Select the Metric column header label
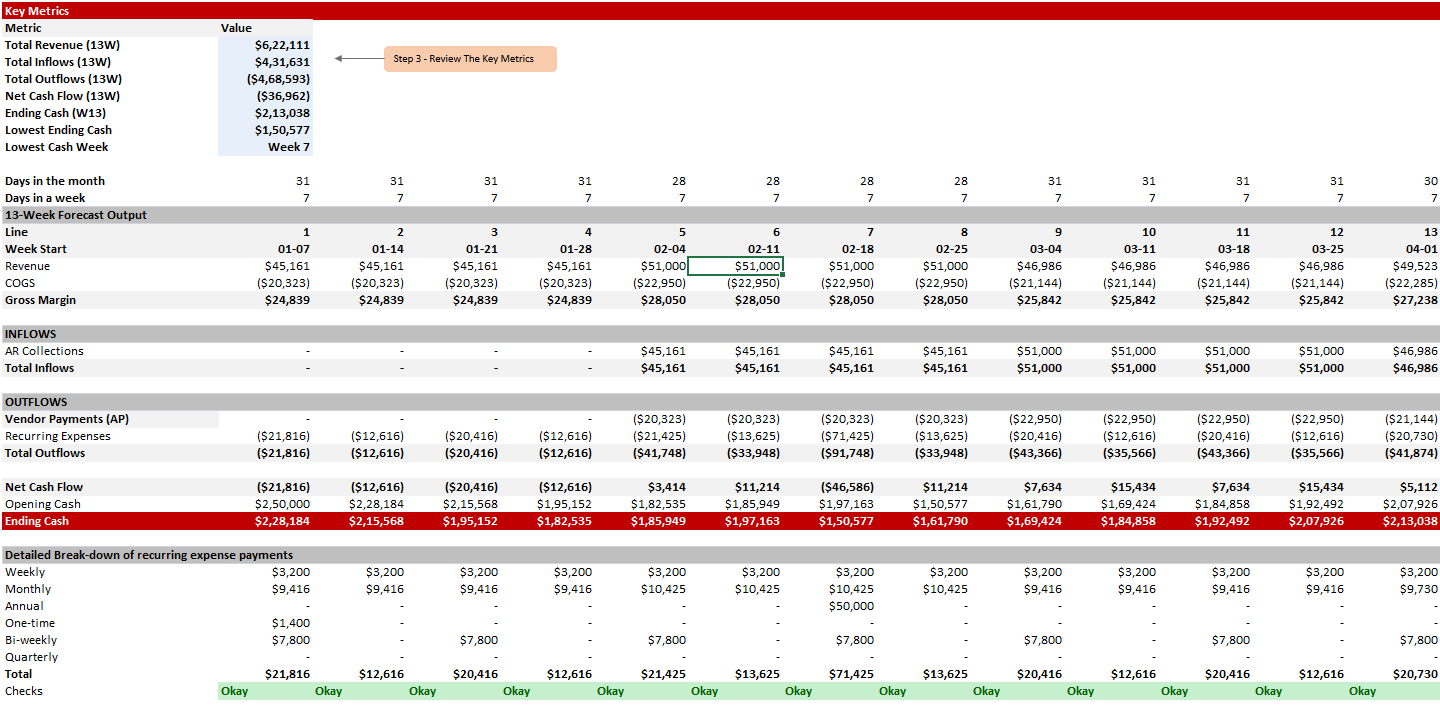1440x711 pixels. tap(23, 28)
